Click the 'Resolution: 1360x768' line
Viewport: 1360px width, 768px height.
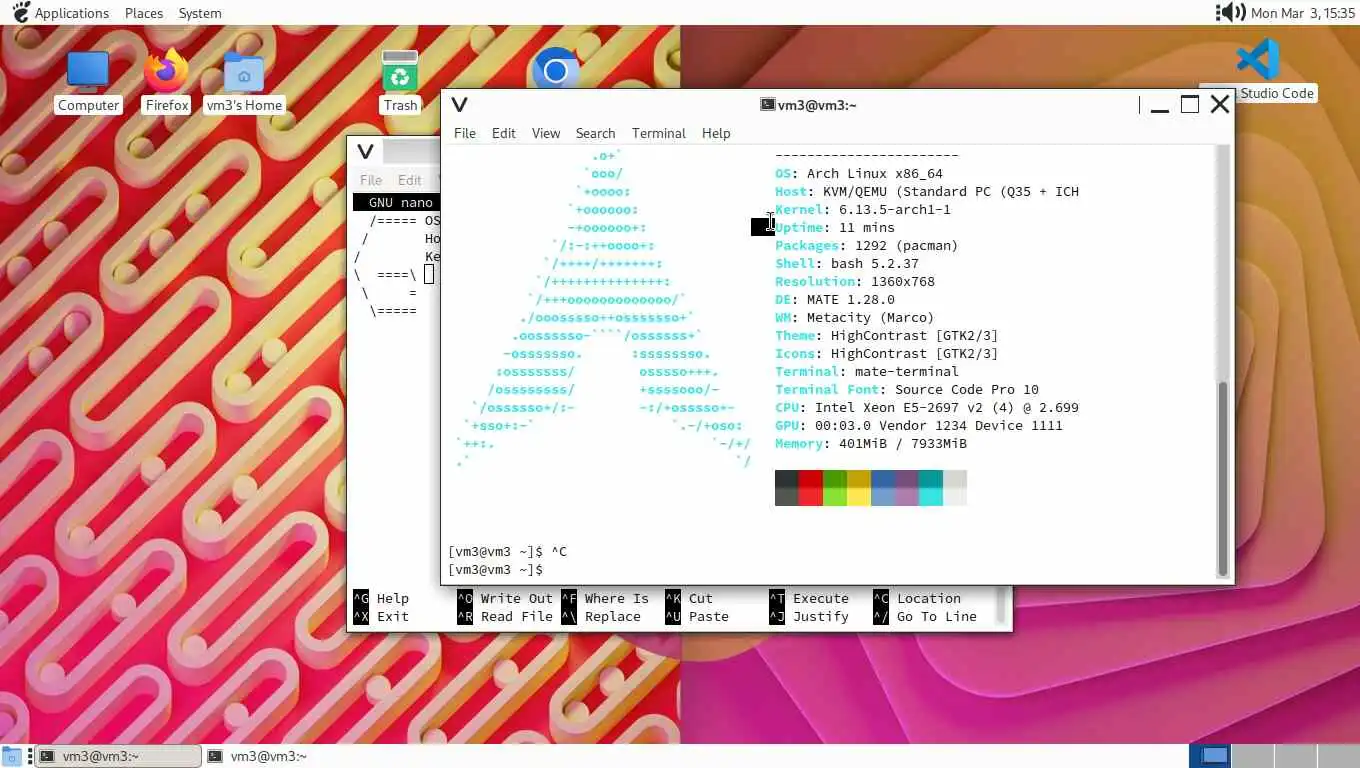(x=855, y=282)
